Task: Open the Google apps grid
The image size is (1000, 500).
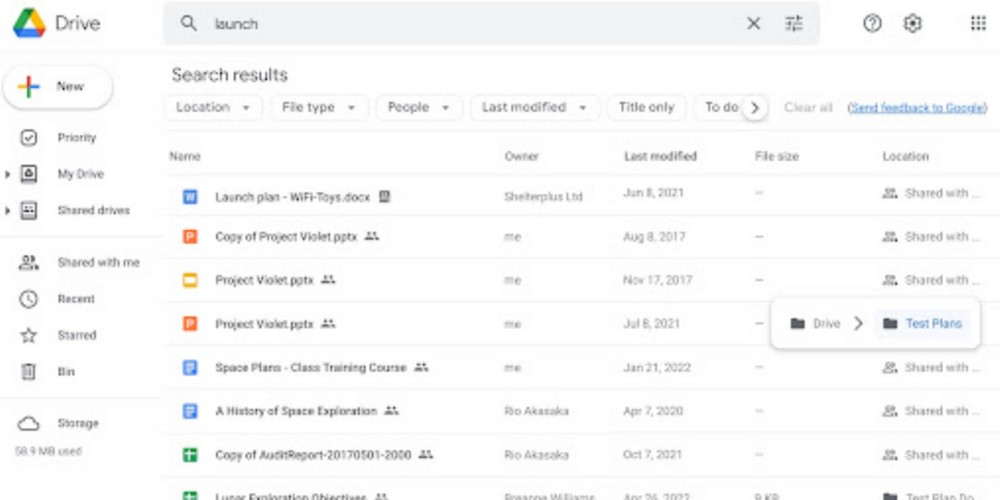Action: tap(978, 24)
